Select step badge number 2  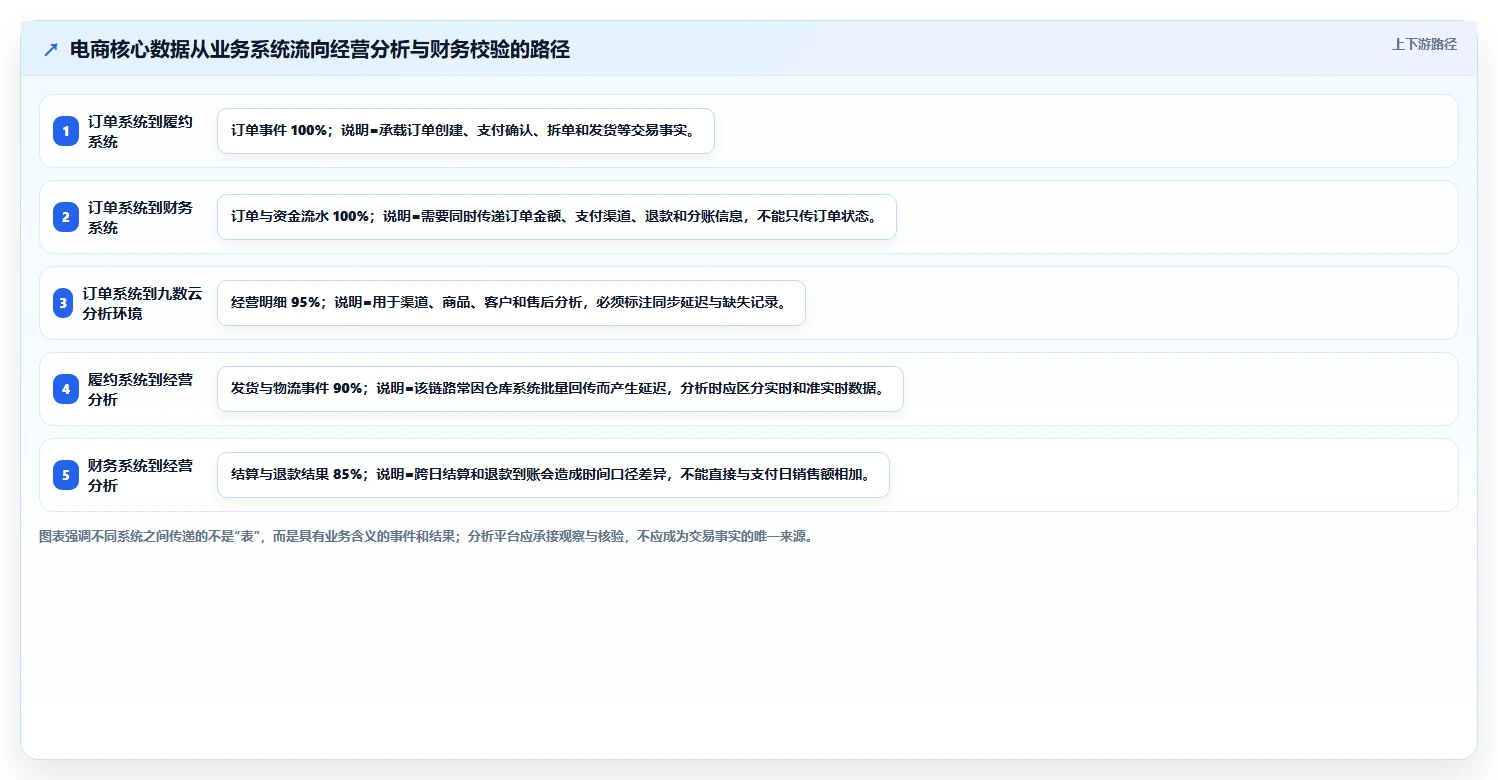point(66,217)
